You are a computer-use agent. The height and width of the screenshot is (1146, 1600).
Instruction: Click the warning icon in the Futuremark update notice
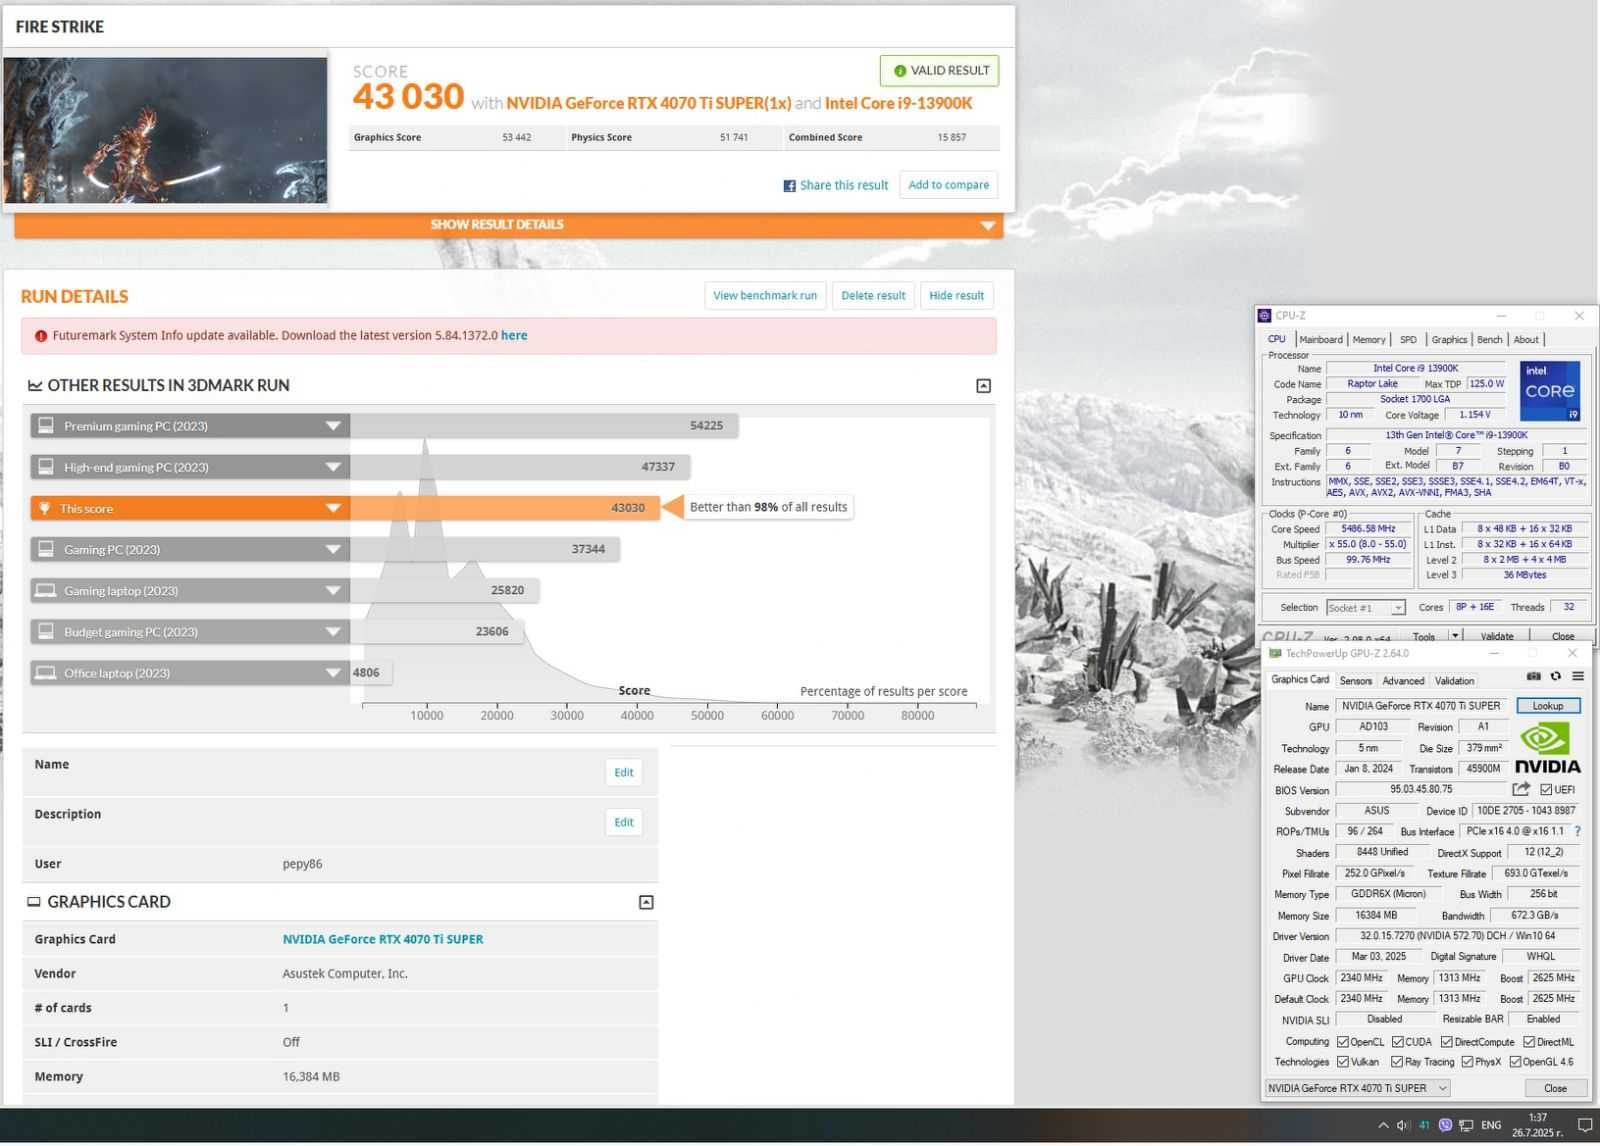pyautogui.click(x=41, y=336)
